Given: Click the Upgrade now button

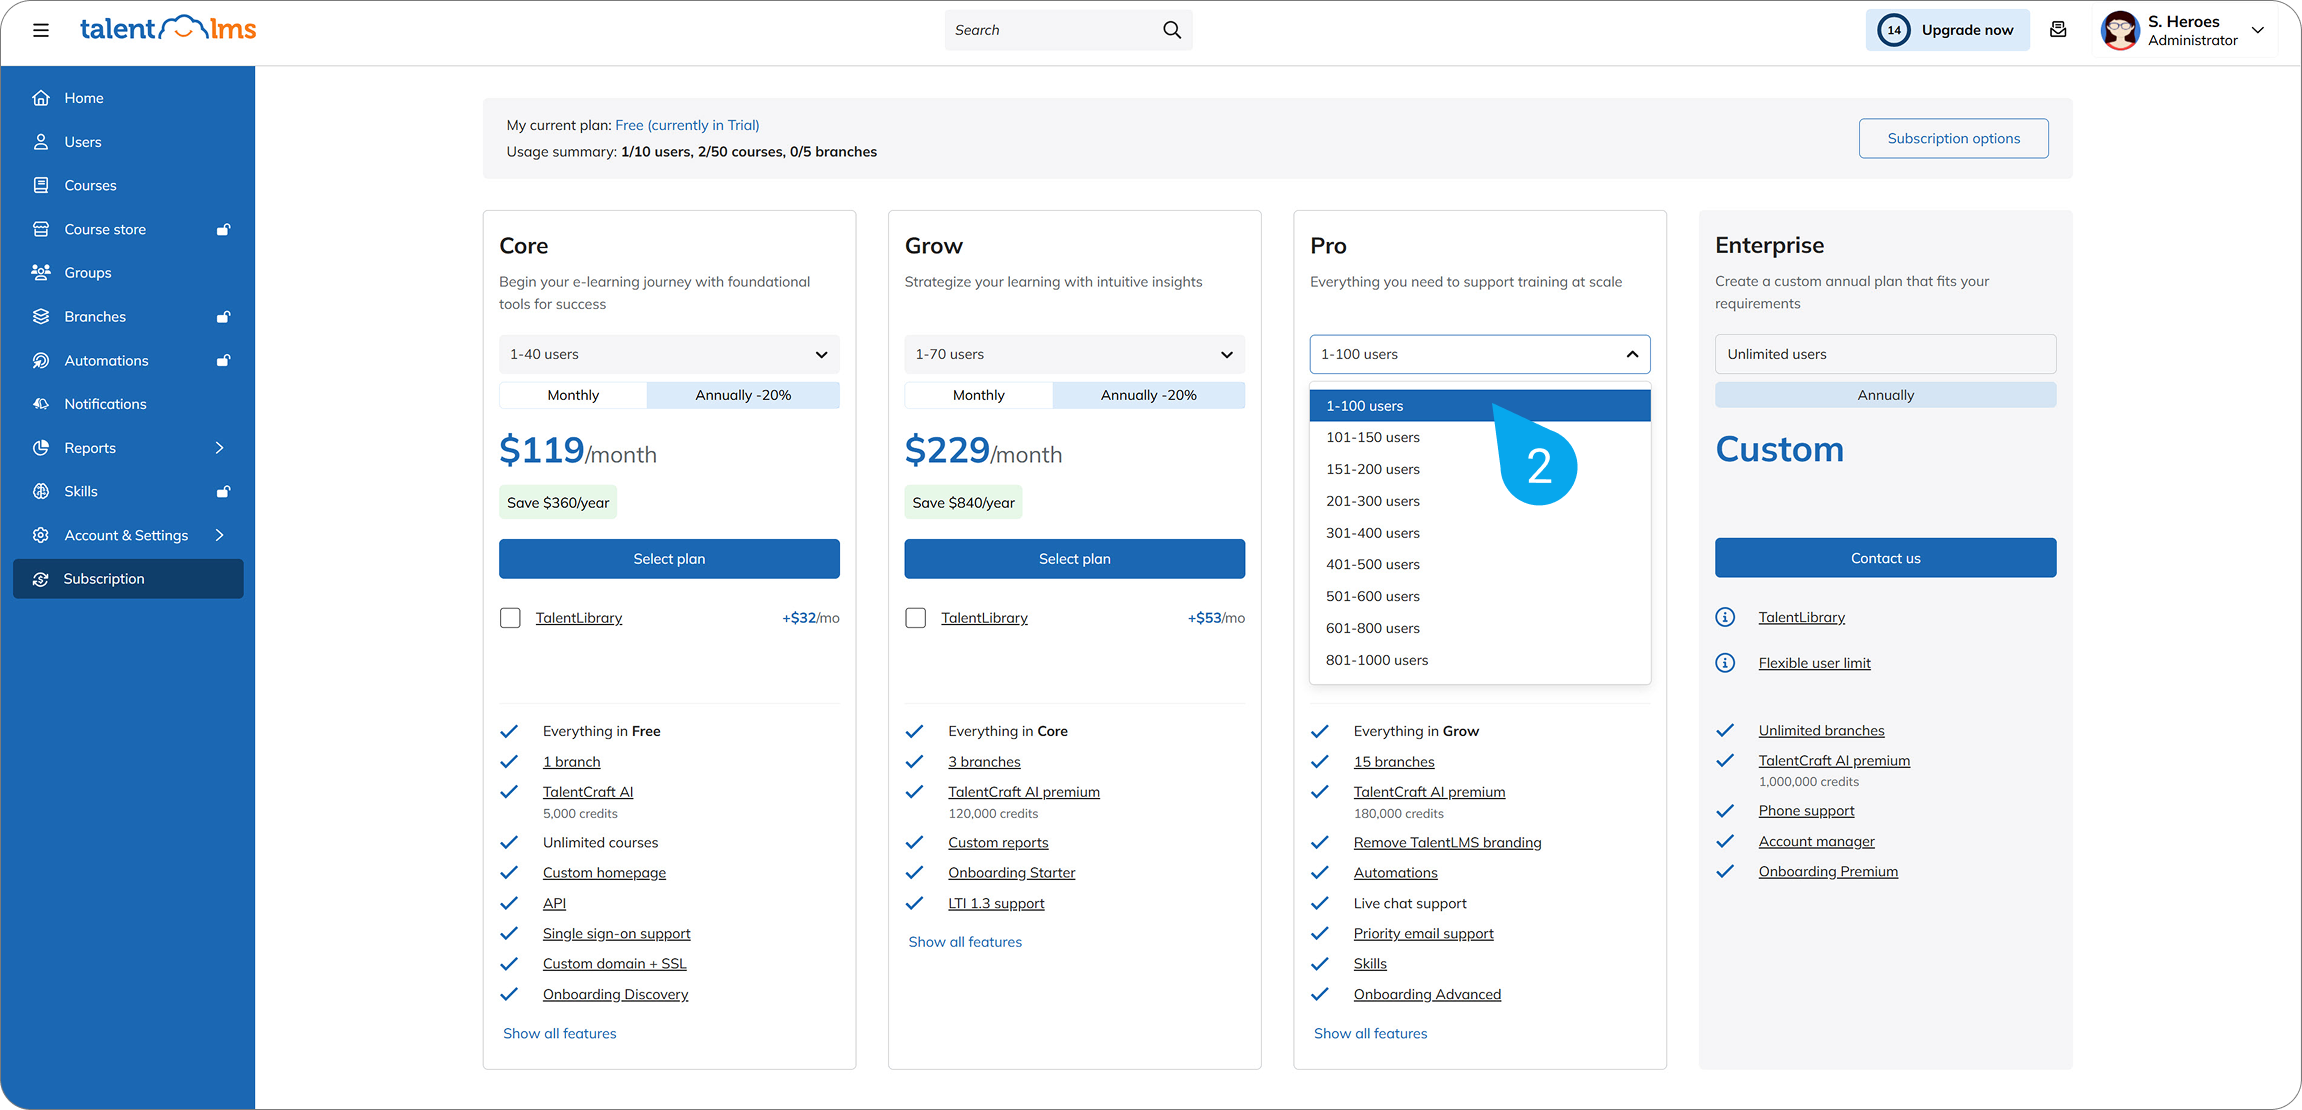Looking at the screenshot, I should click(1948, 30).
